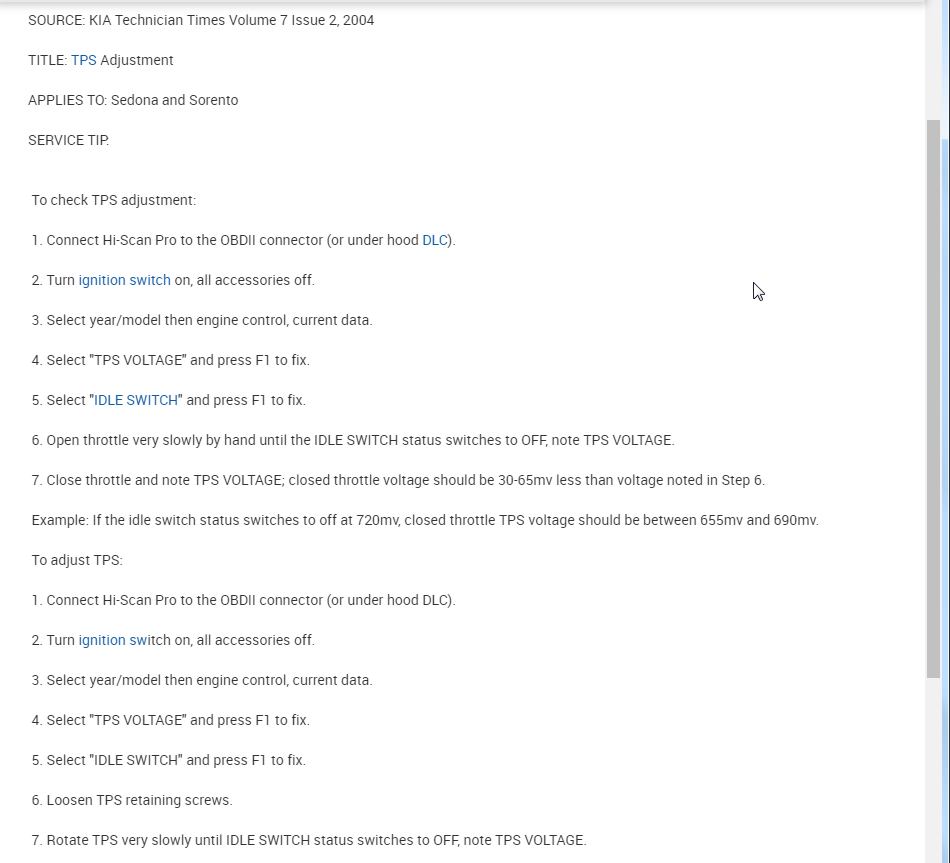This screenshot has width=950, height=863.
Task: Click the scrollbar track above the scroll thumb
Action: coord(933,60)
